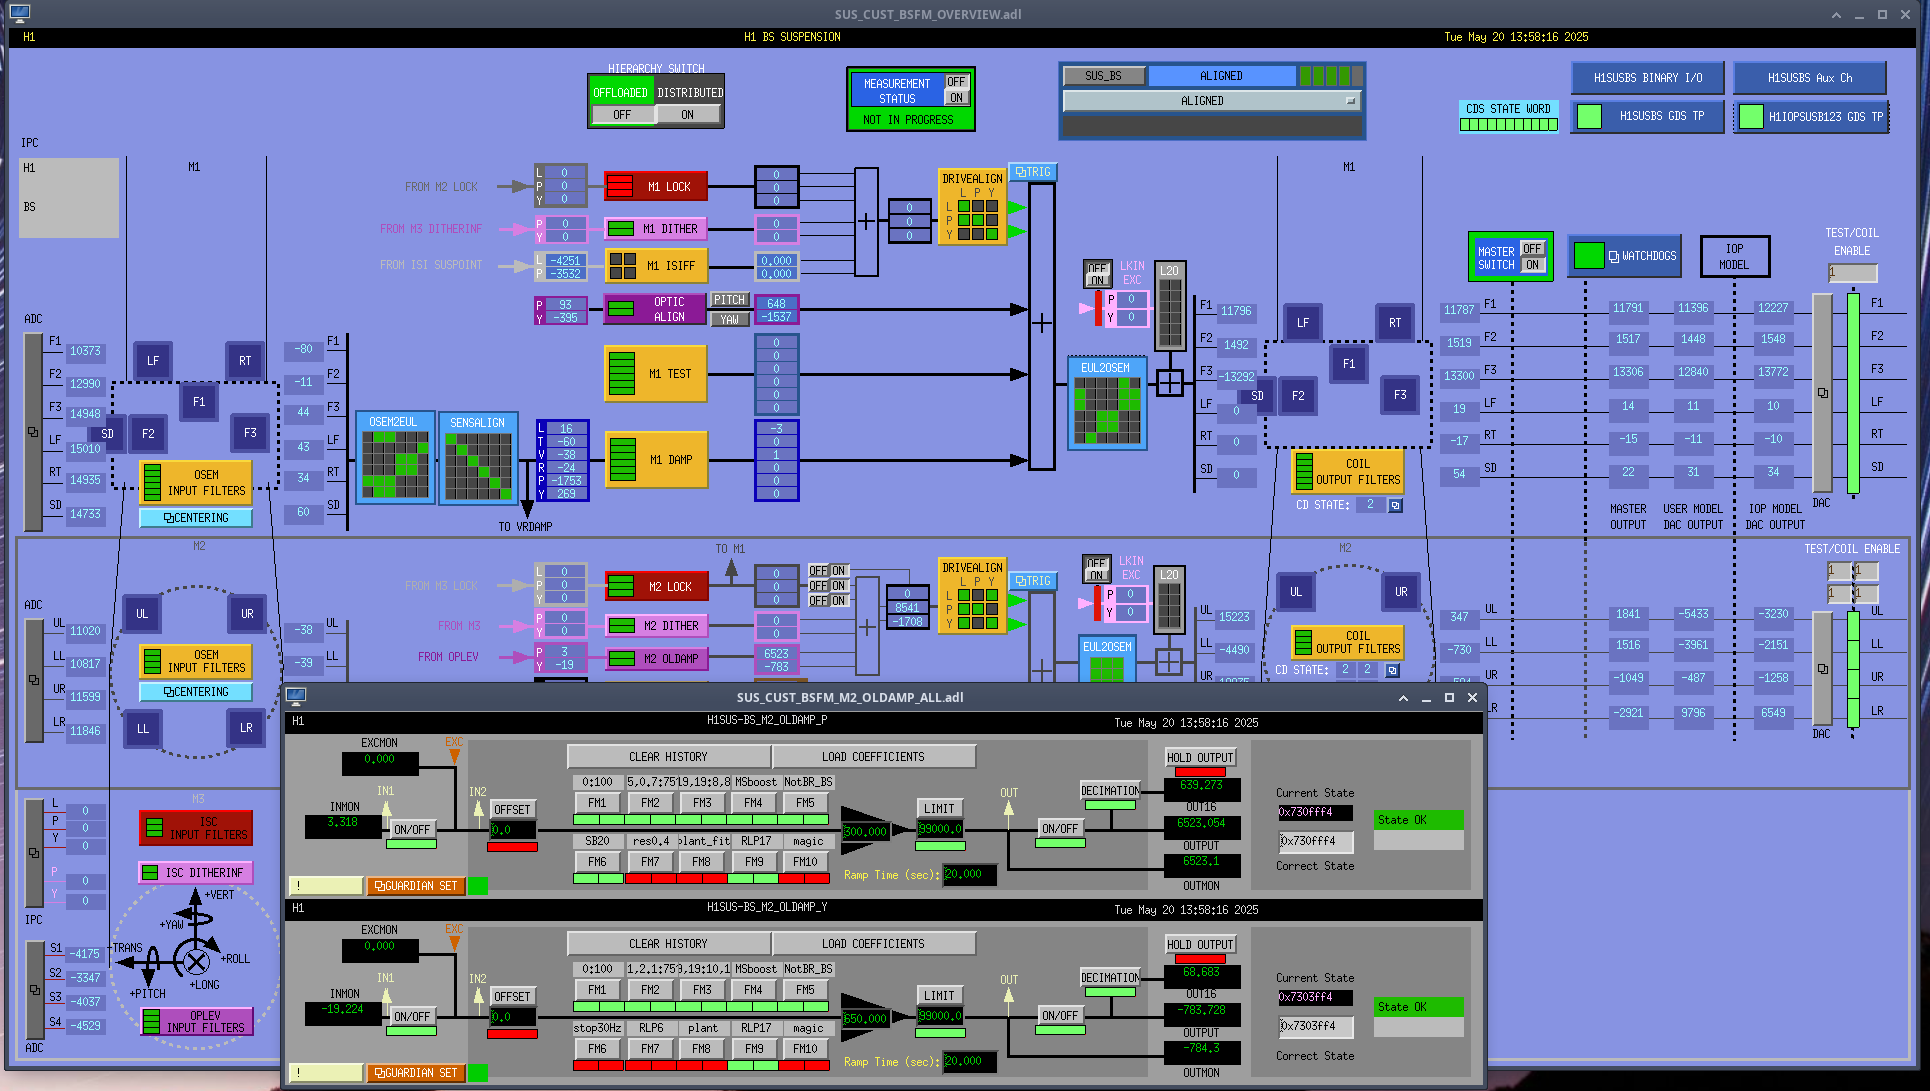Open M1 OSEM INPUT FILTERS block

[x=196, y=482]
